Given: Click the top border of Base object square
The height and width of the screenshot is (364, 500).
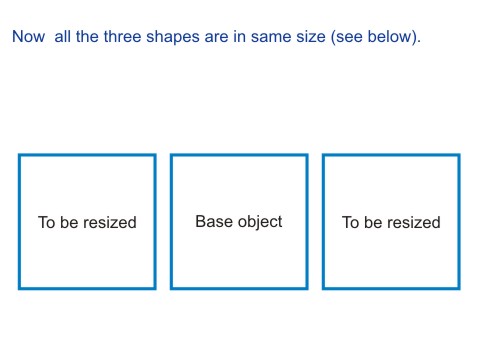Looking at the screenshot, I should (239, 155).
